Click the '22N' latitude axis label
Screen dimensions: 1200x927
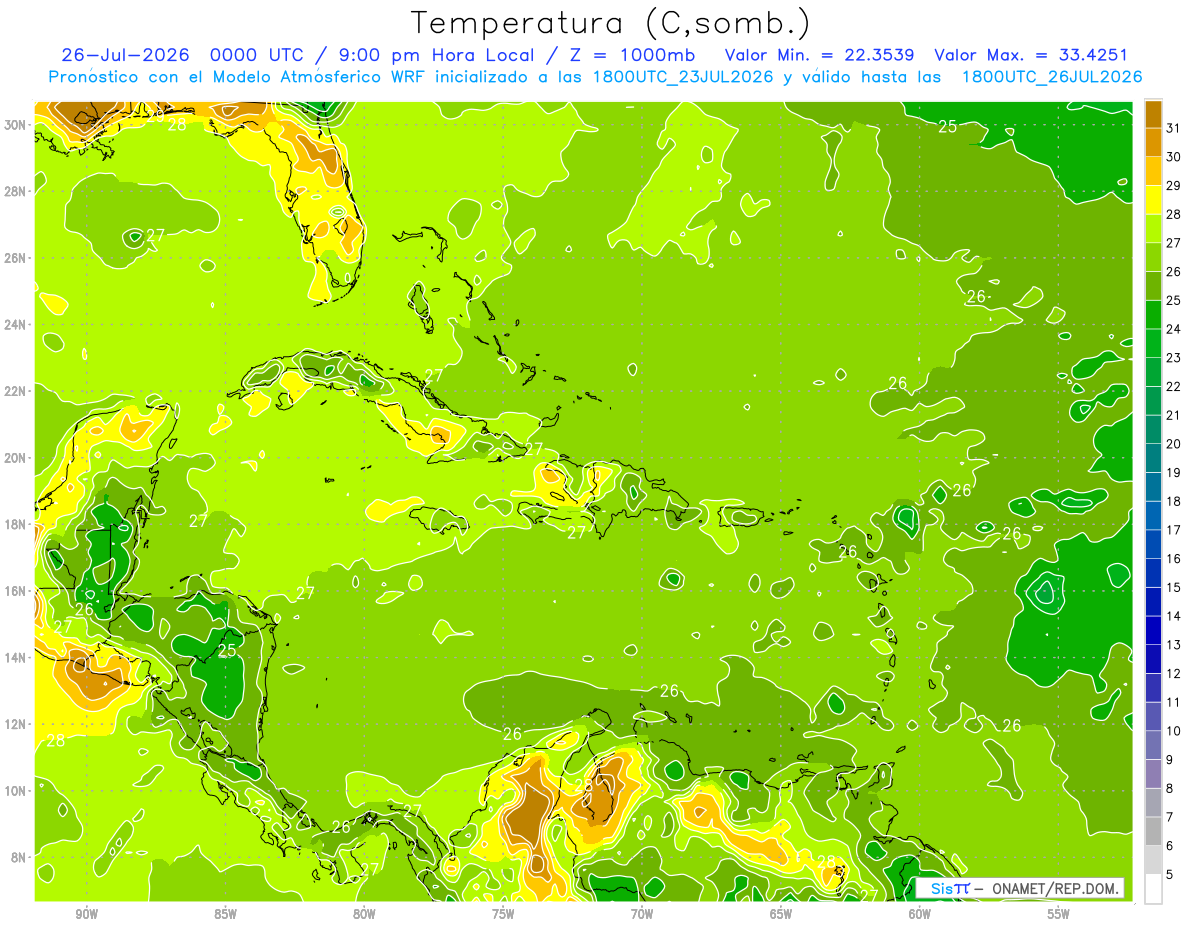tap(16, 391)
